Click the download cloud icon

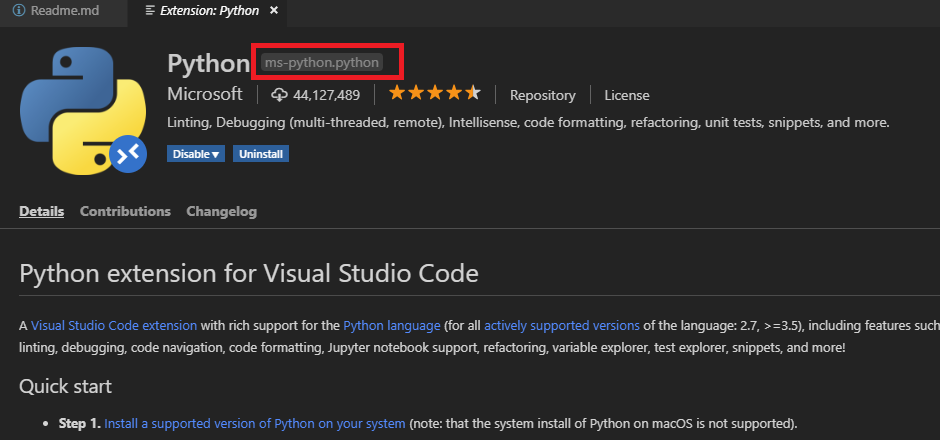(x=279, y=95)
